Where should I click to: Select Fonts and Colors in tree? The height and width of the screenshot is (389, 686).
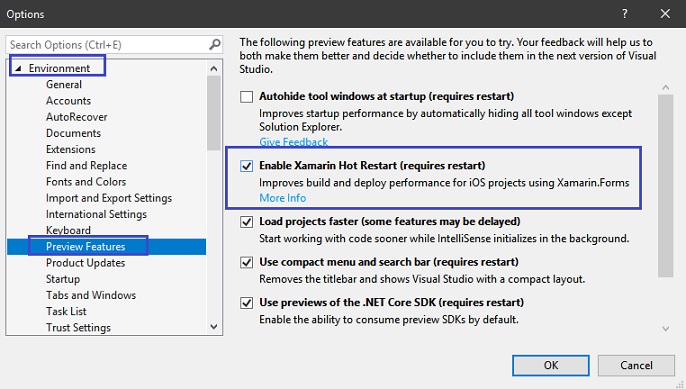click(x=86, y=182)
